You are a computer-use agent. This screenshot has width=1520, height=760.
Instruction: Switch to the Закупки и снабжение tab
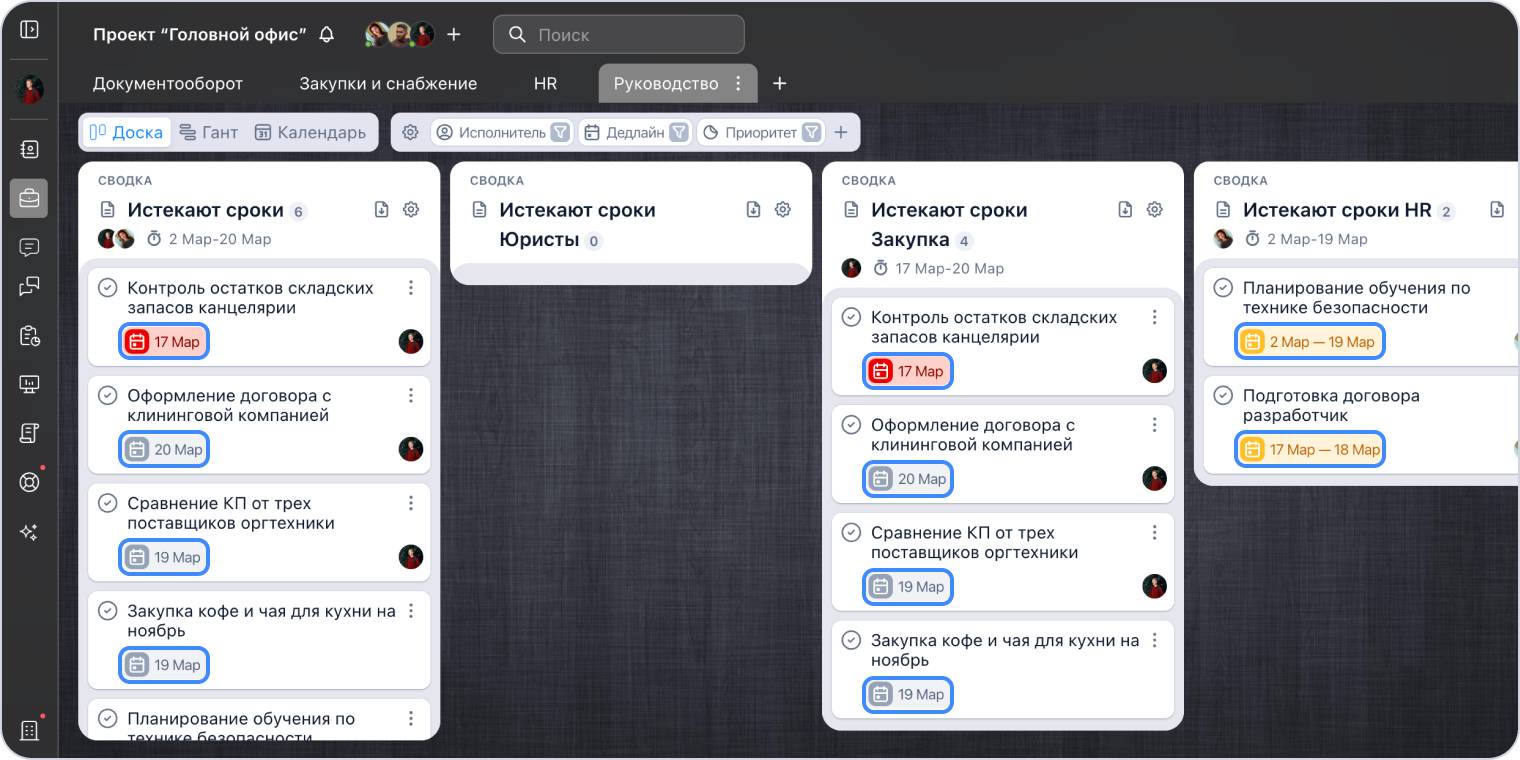(388, 84)
